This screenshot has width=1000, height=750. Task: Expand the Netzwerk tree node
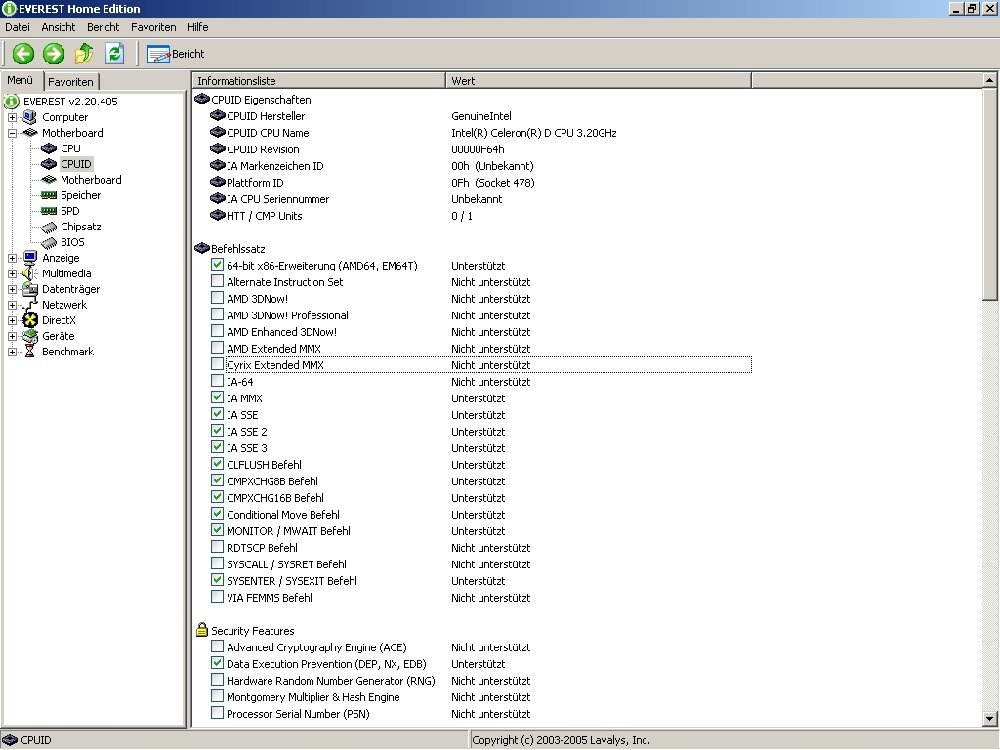coord(13,305)
